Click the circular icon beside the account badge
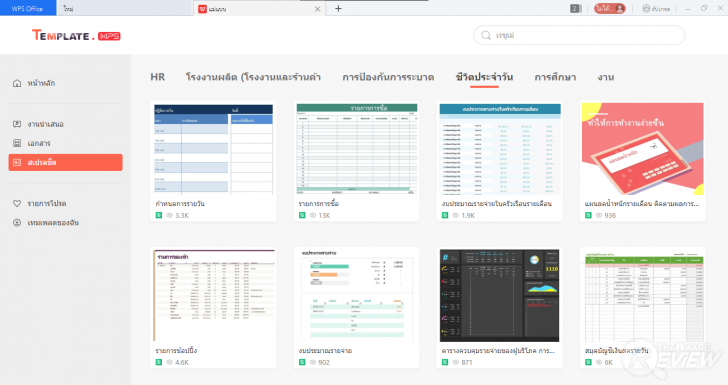This screenshot has height=385, width=728. [646, 8]
